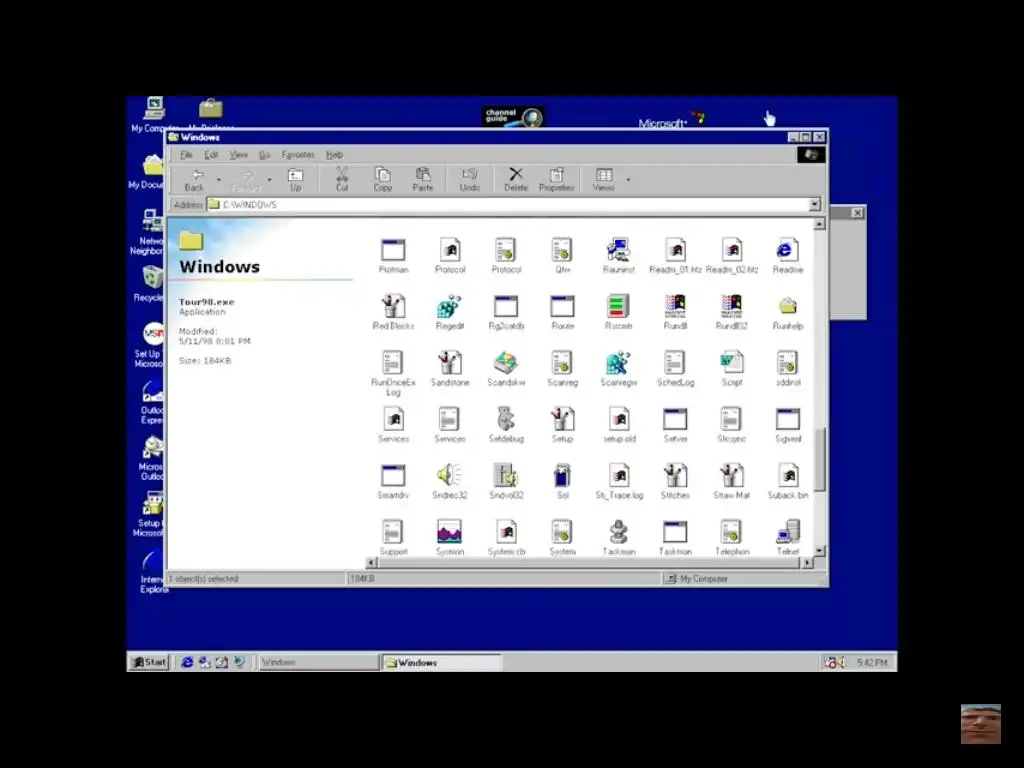
Task: Launch Internet Explorer from Quick Launch
Action: click(x=187, y=662)
